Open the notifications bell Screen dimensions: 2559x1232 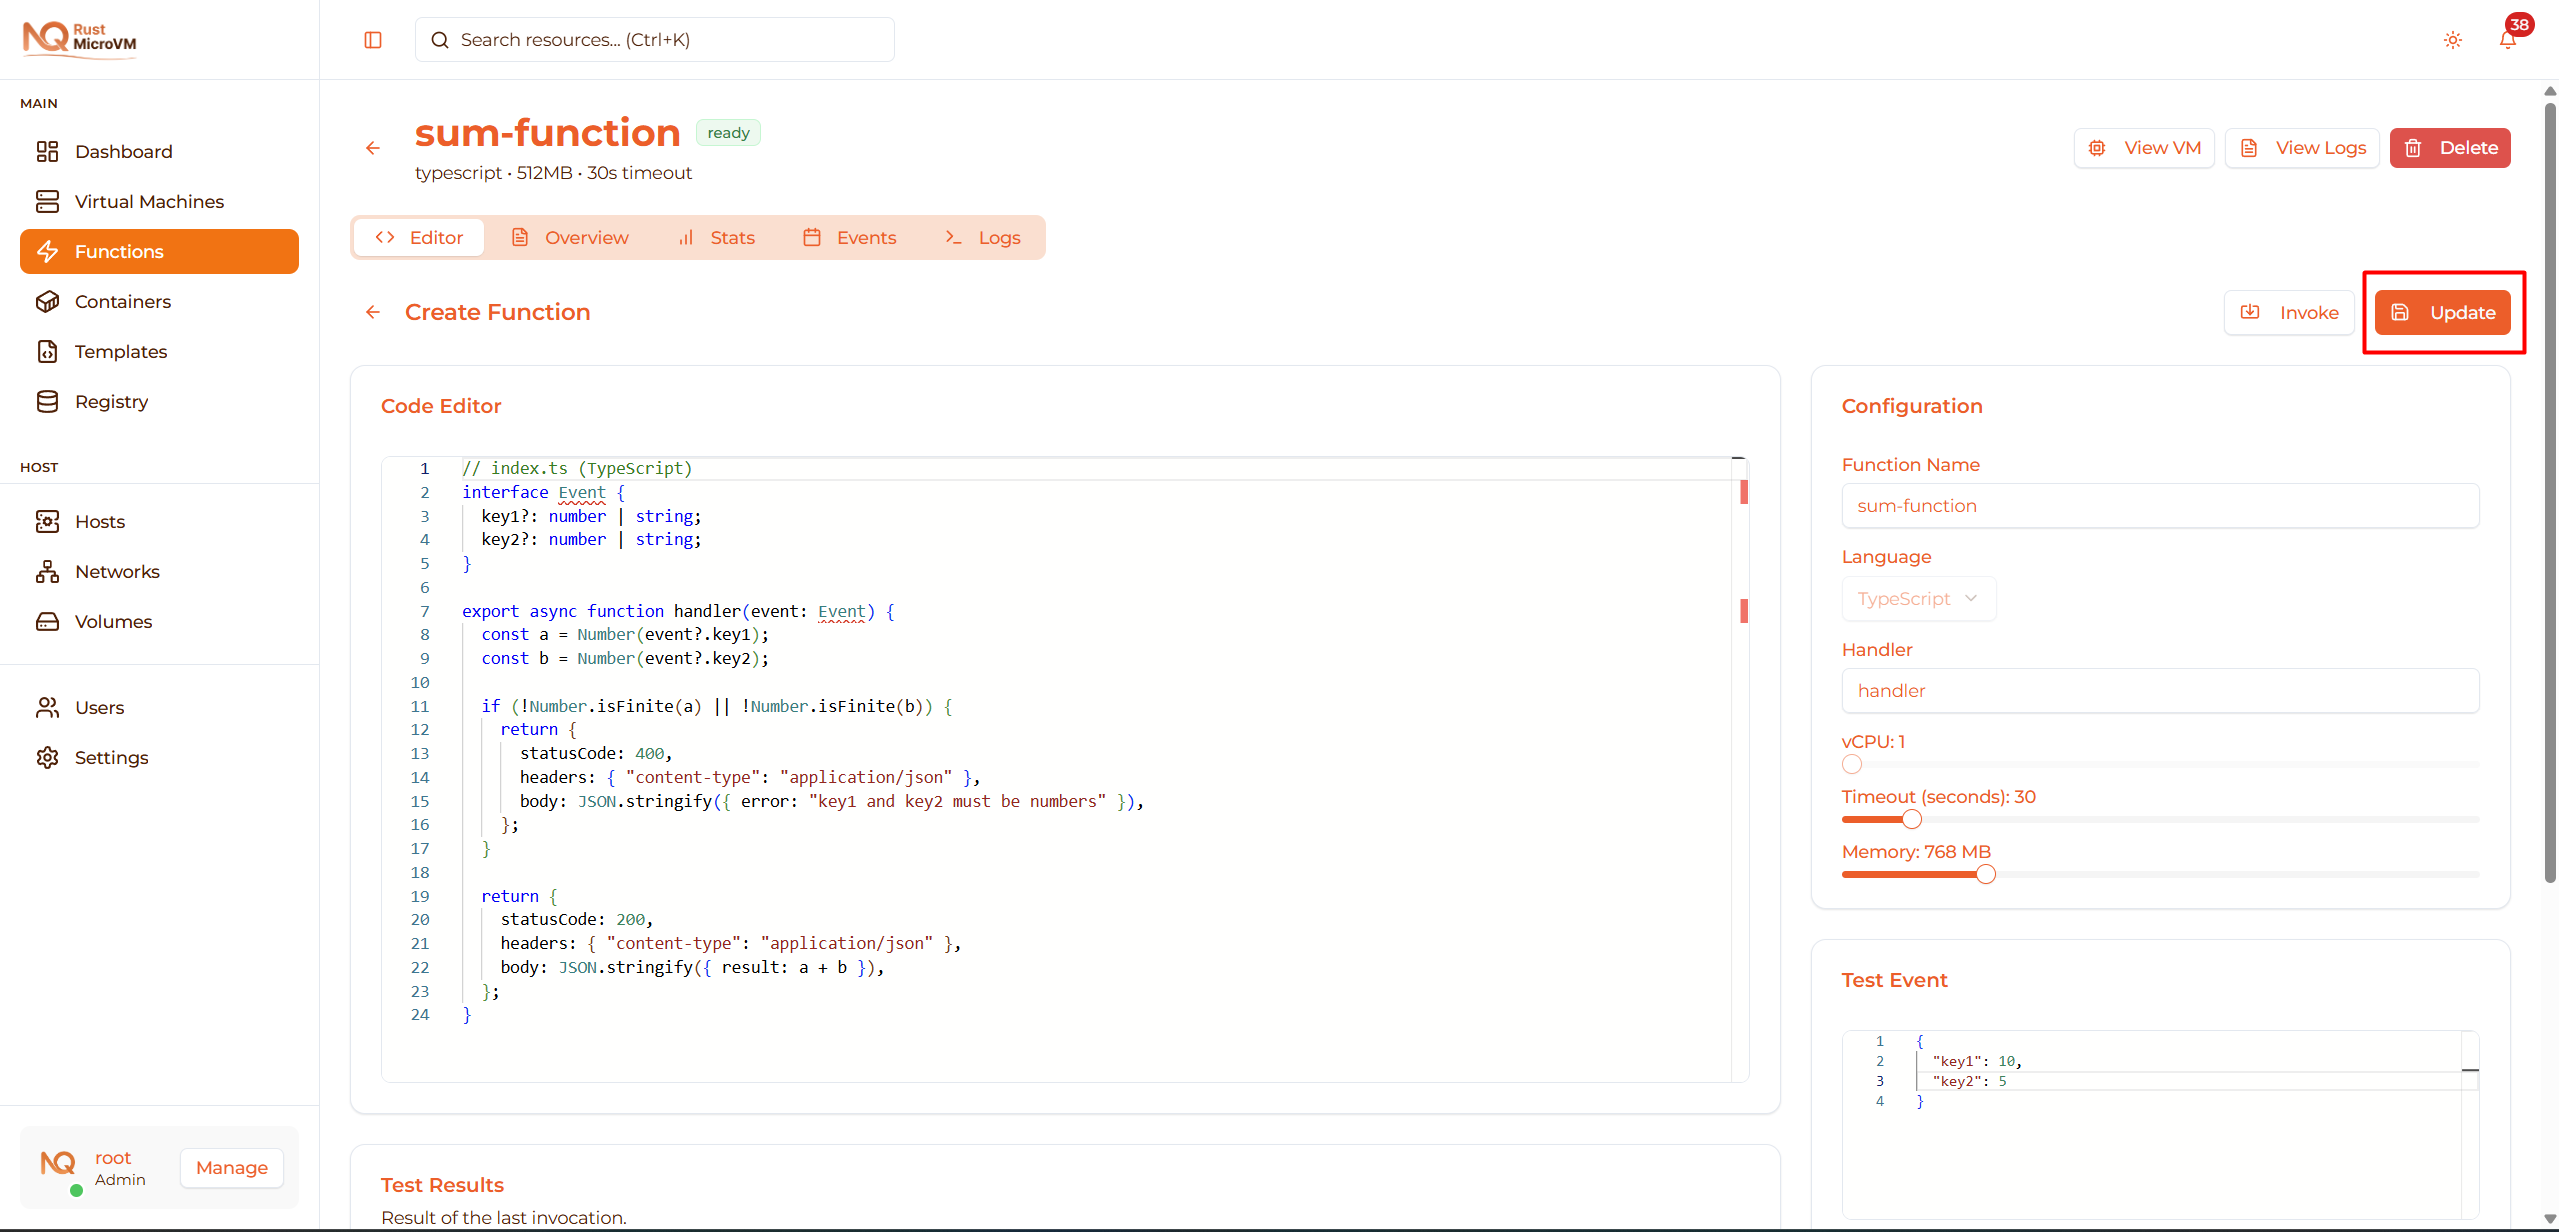pyautogui.click(x=2507, y=40)
